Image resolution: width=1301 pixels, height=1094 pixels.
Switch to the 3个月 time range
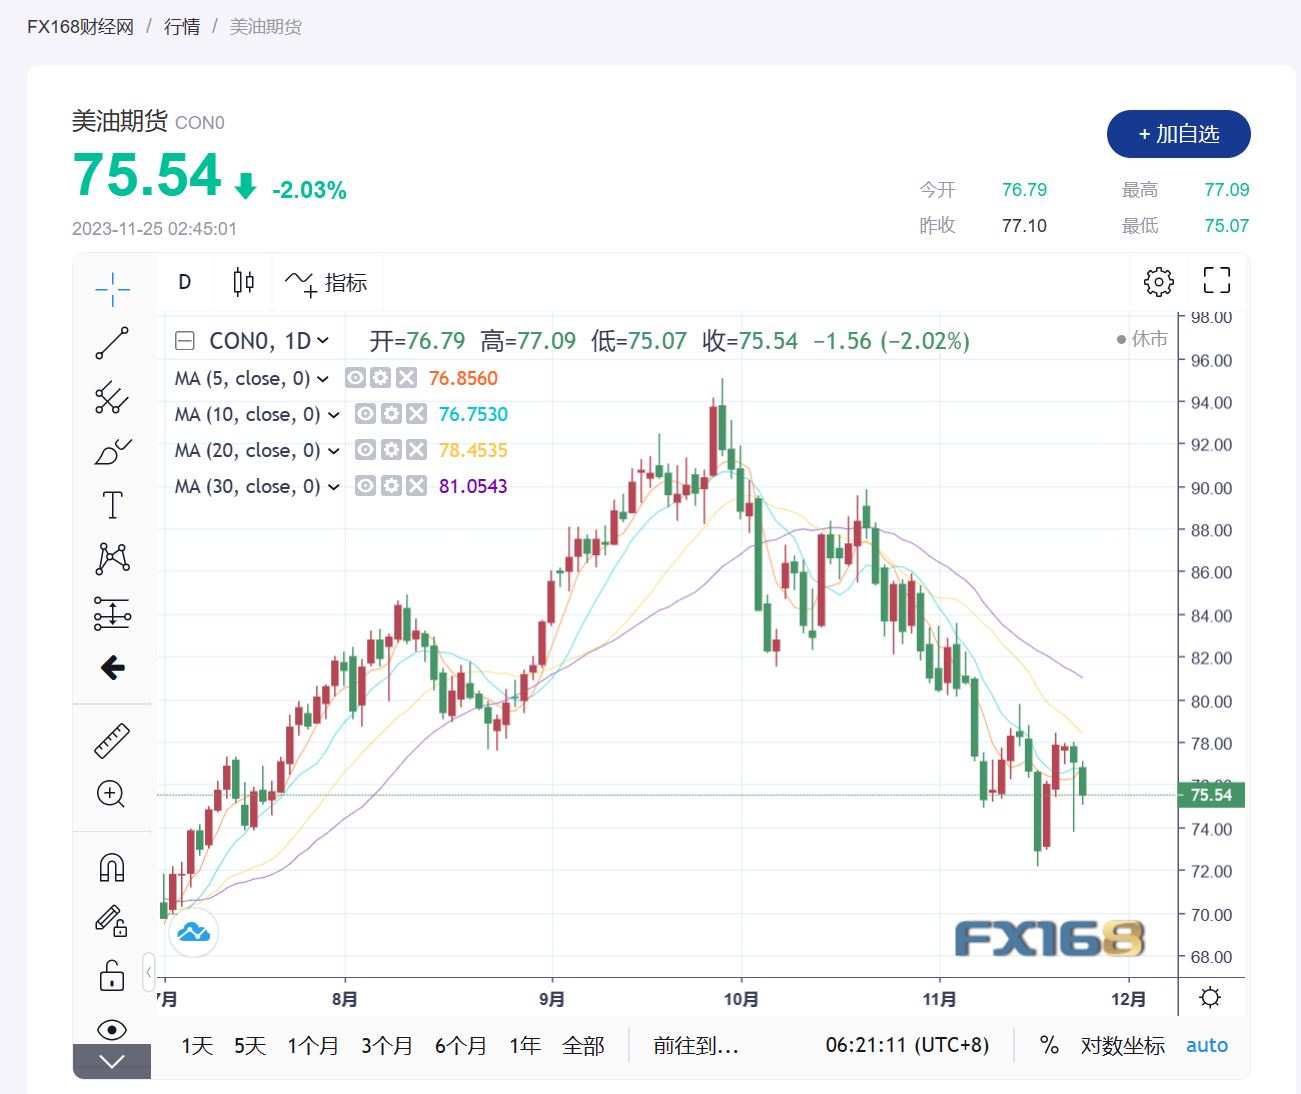pyautogui.click(x=386, y=1046)
